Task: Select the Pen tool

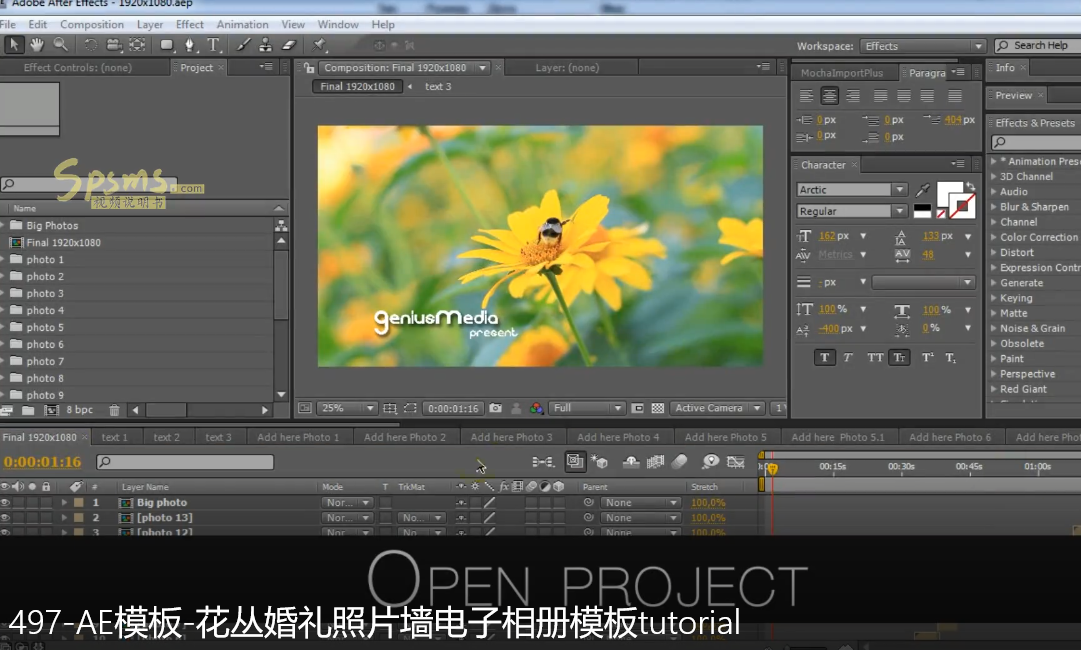Action: pos(190,45)
